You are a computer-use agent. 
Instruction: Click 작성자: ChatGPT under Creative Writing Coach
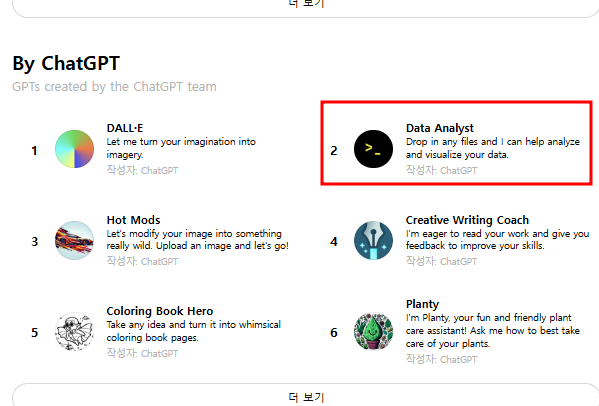coord(442,261)
